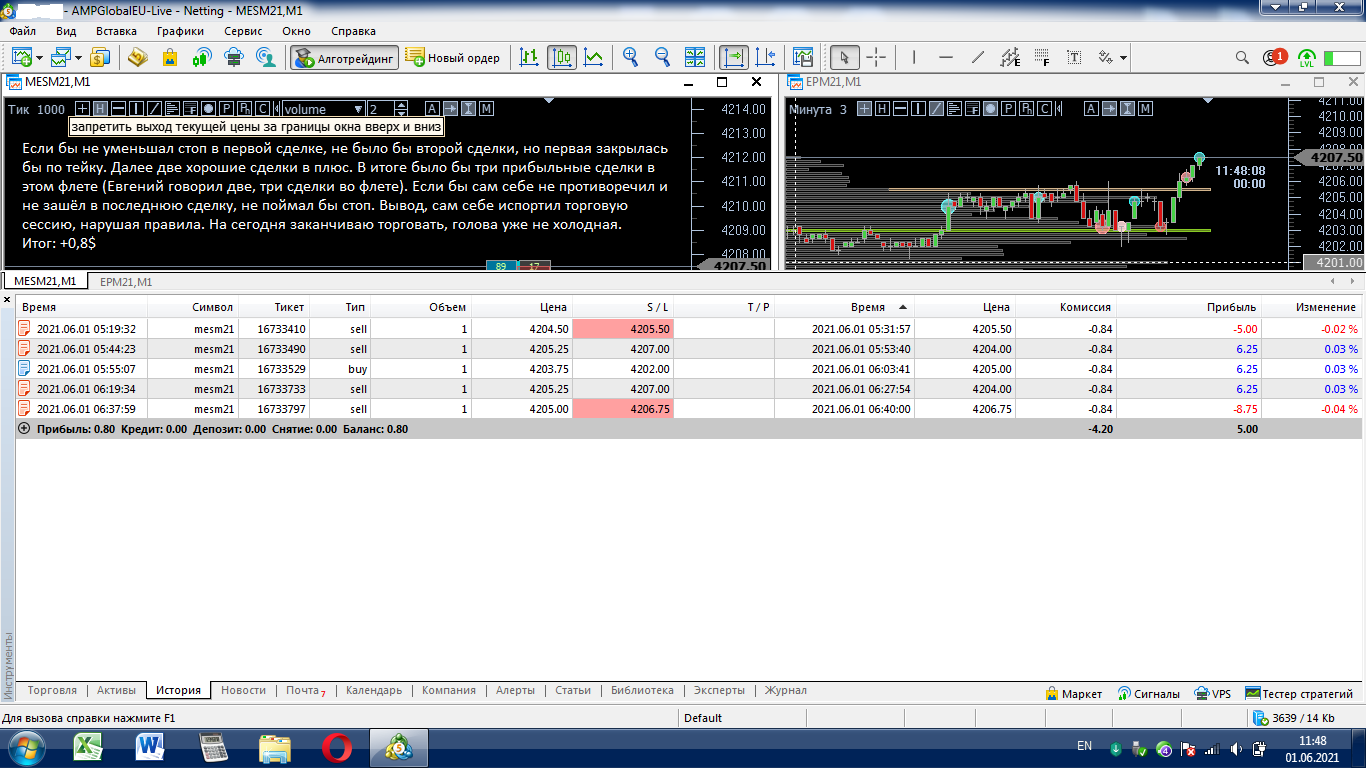Click the green LVL level icon

click(x=1307, y=57)
